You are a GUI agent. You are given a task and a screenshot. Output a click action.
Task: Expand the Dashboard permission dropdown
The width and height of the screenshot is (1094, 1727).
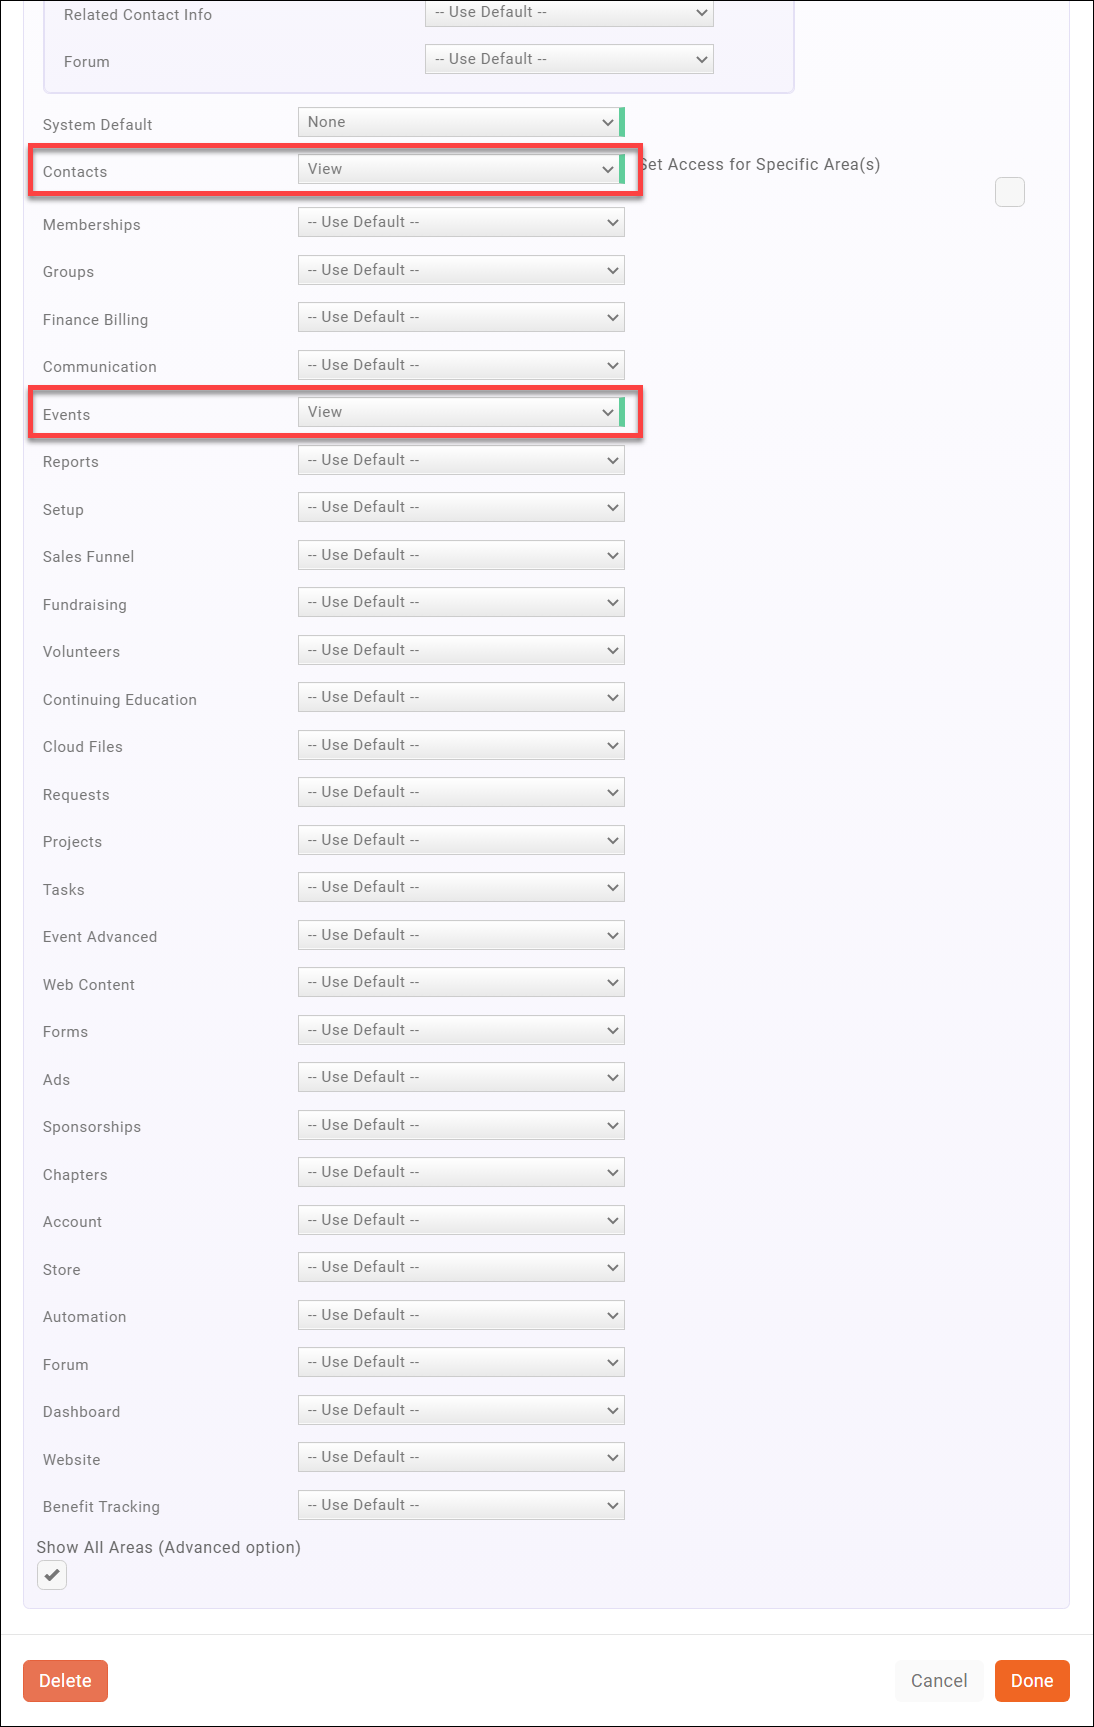461,1410
